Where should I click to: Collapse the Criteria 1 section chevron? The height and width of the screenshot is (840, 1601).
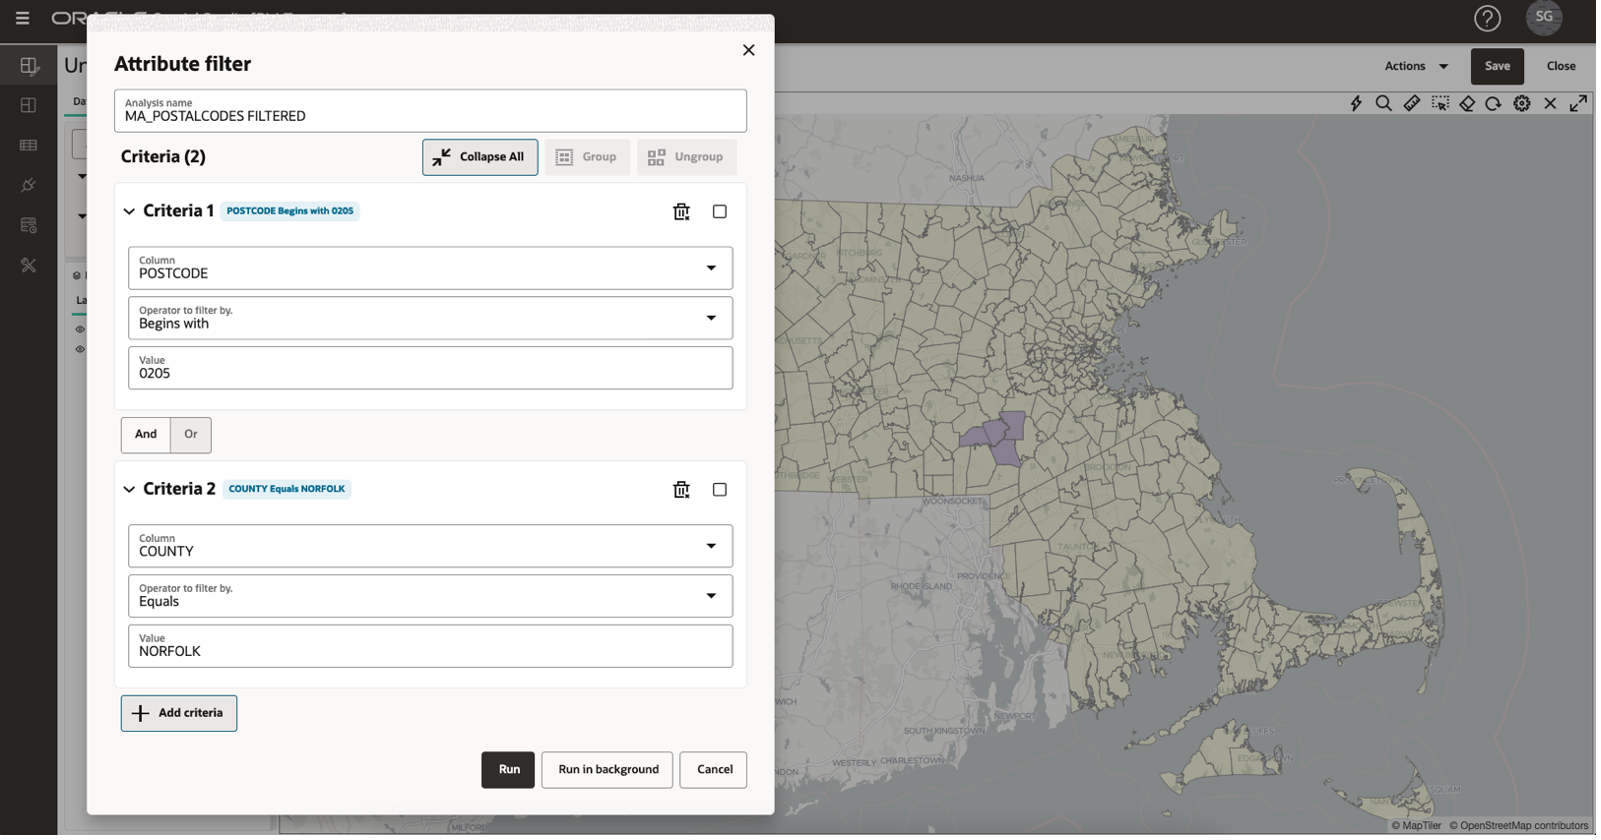click(129, 212)
